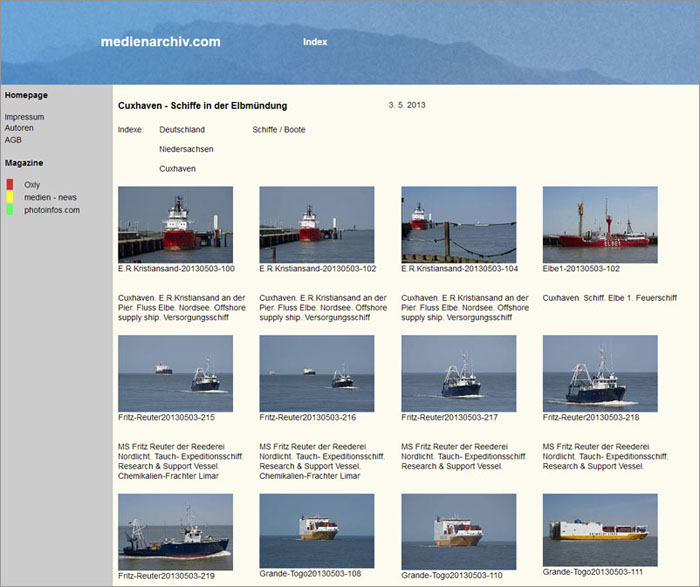Select the Deutschland index link
Screen dimensions: 700x587
pyautogui.click(x=182, y=130)
